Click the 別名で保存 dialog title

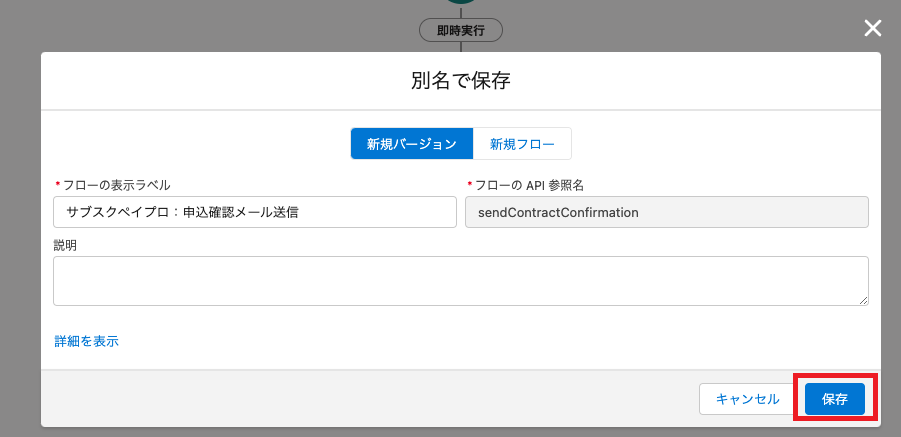[460, 81]
